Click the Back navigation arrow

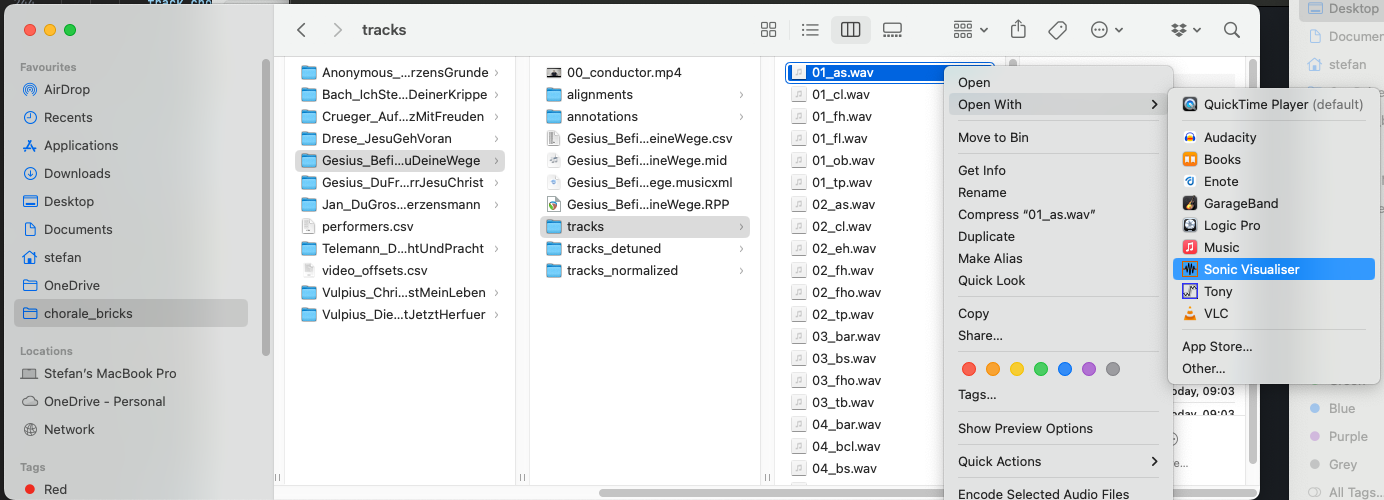pos(301,30)
